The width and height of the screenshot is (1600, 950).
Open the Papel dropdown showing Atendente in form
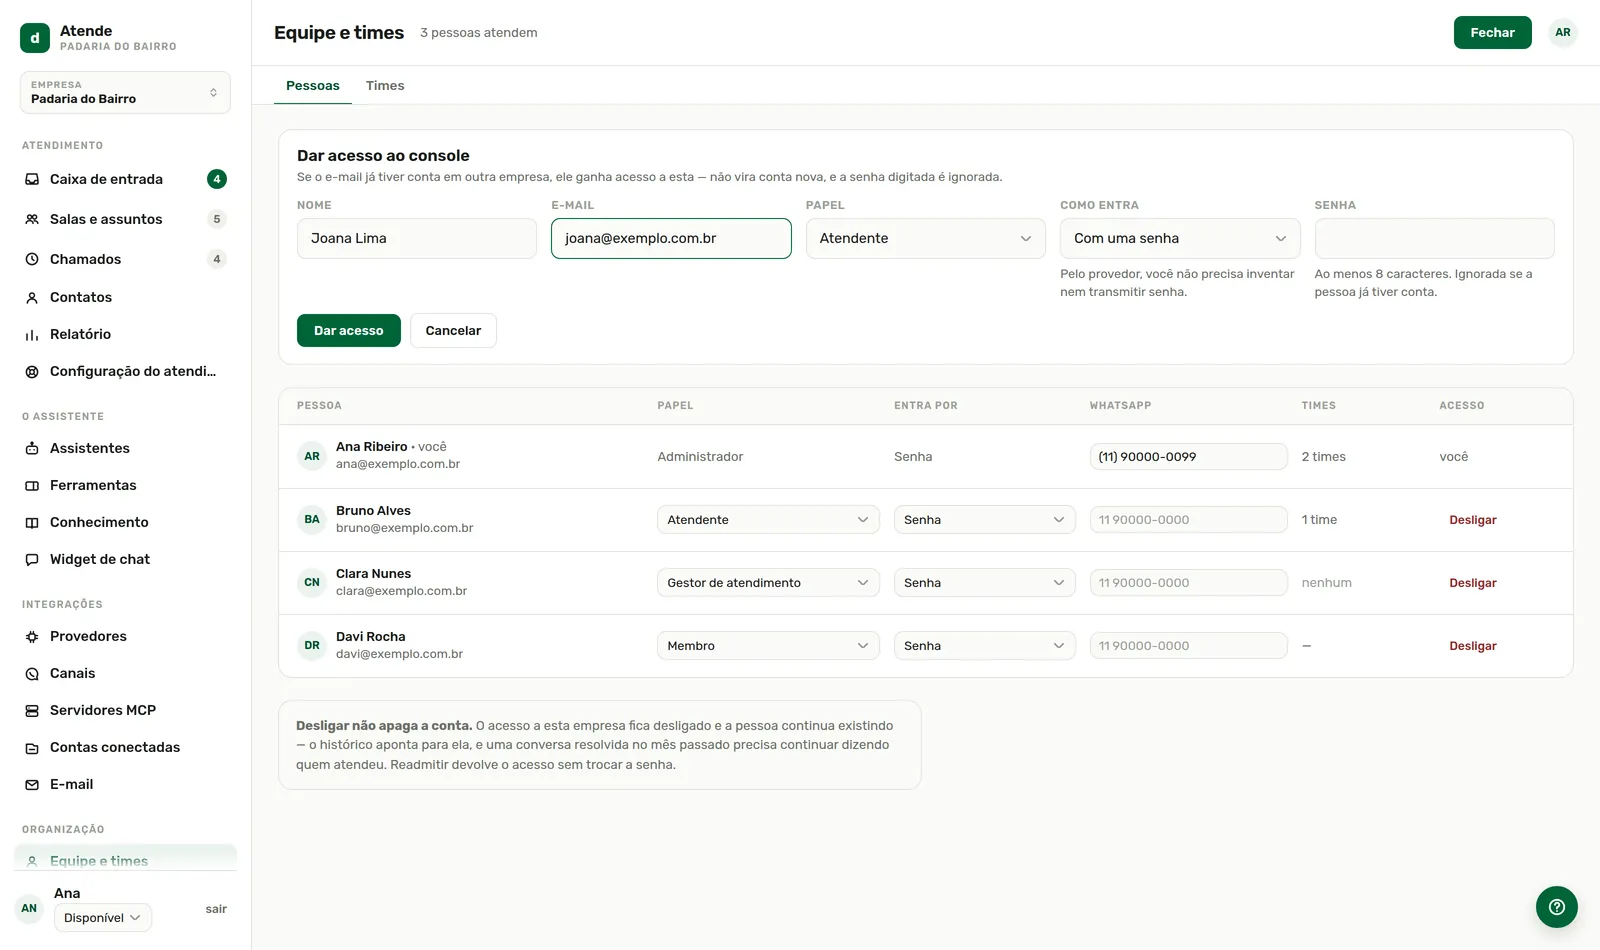[925, 238]
